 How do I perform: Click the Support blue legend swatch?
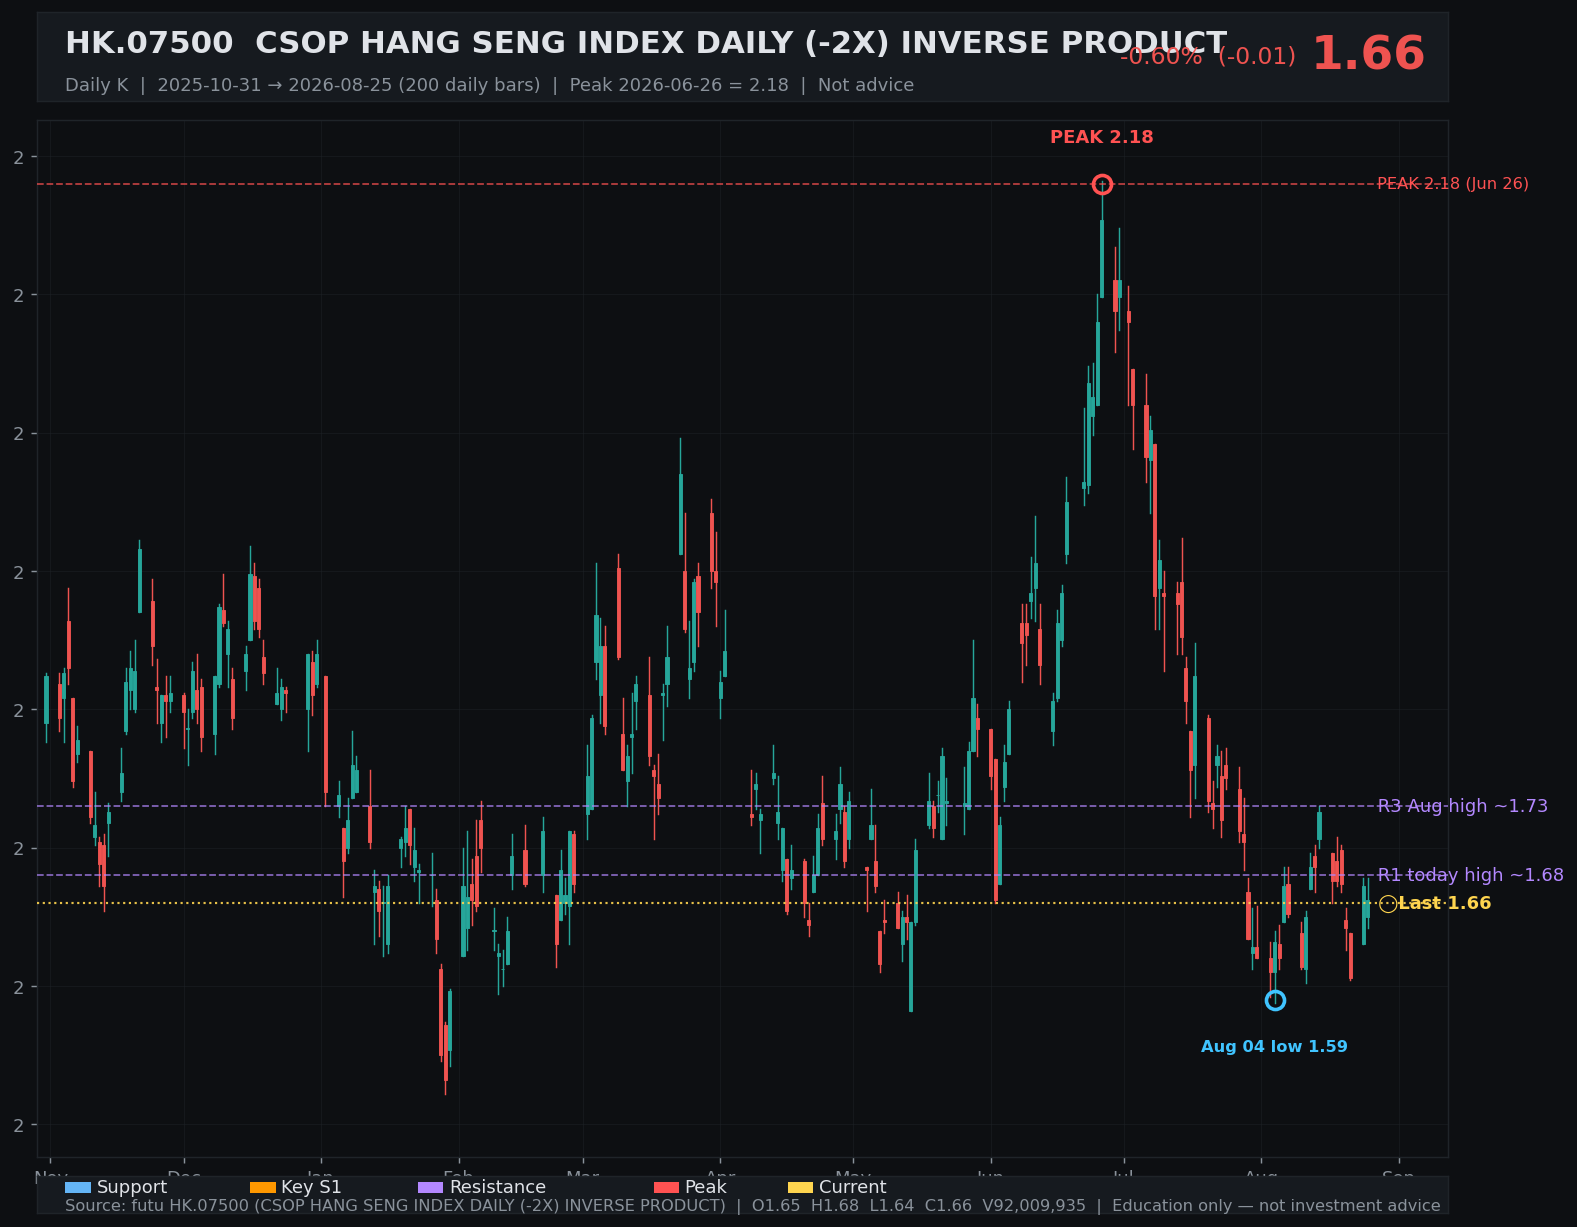[x=78, y=1187]
